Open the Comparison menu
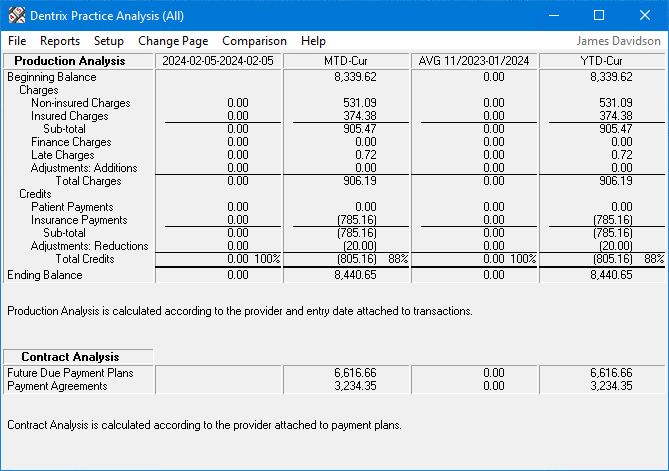 coord(254,41)
